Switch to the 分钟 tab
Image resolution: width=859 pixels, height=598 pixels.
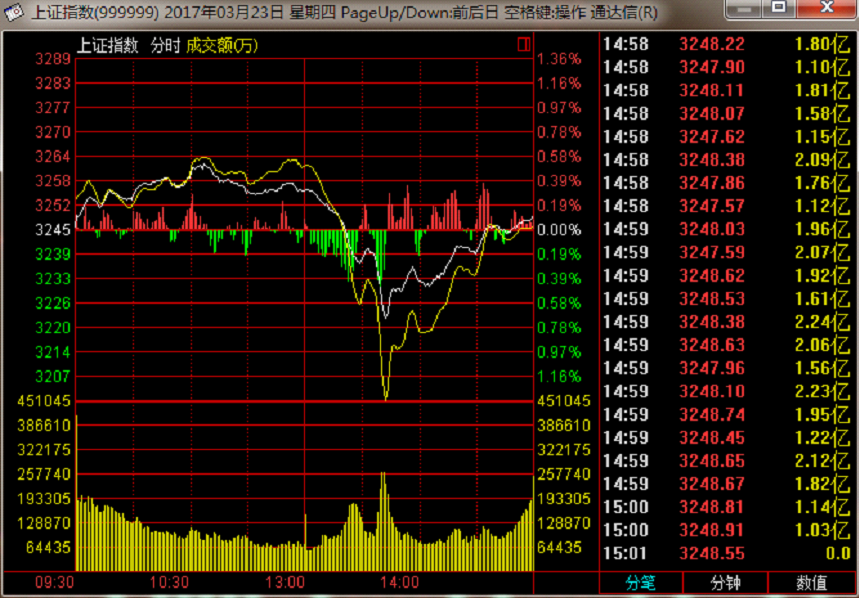point(725,583)
